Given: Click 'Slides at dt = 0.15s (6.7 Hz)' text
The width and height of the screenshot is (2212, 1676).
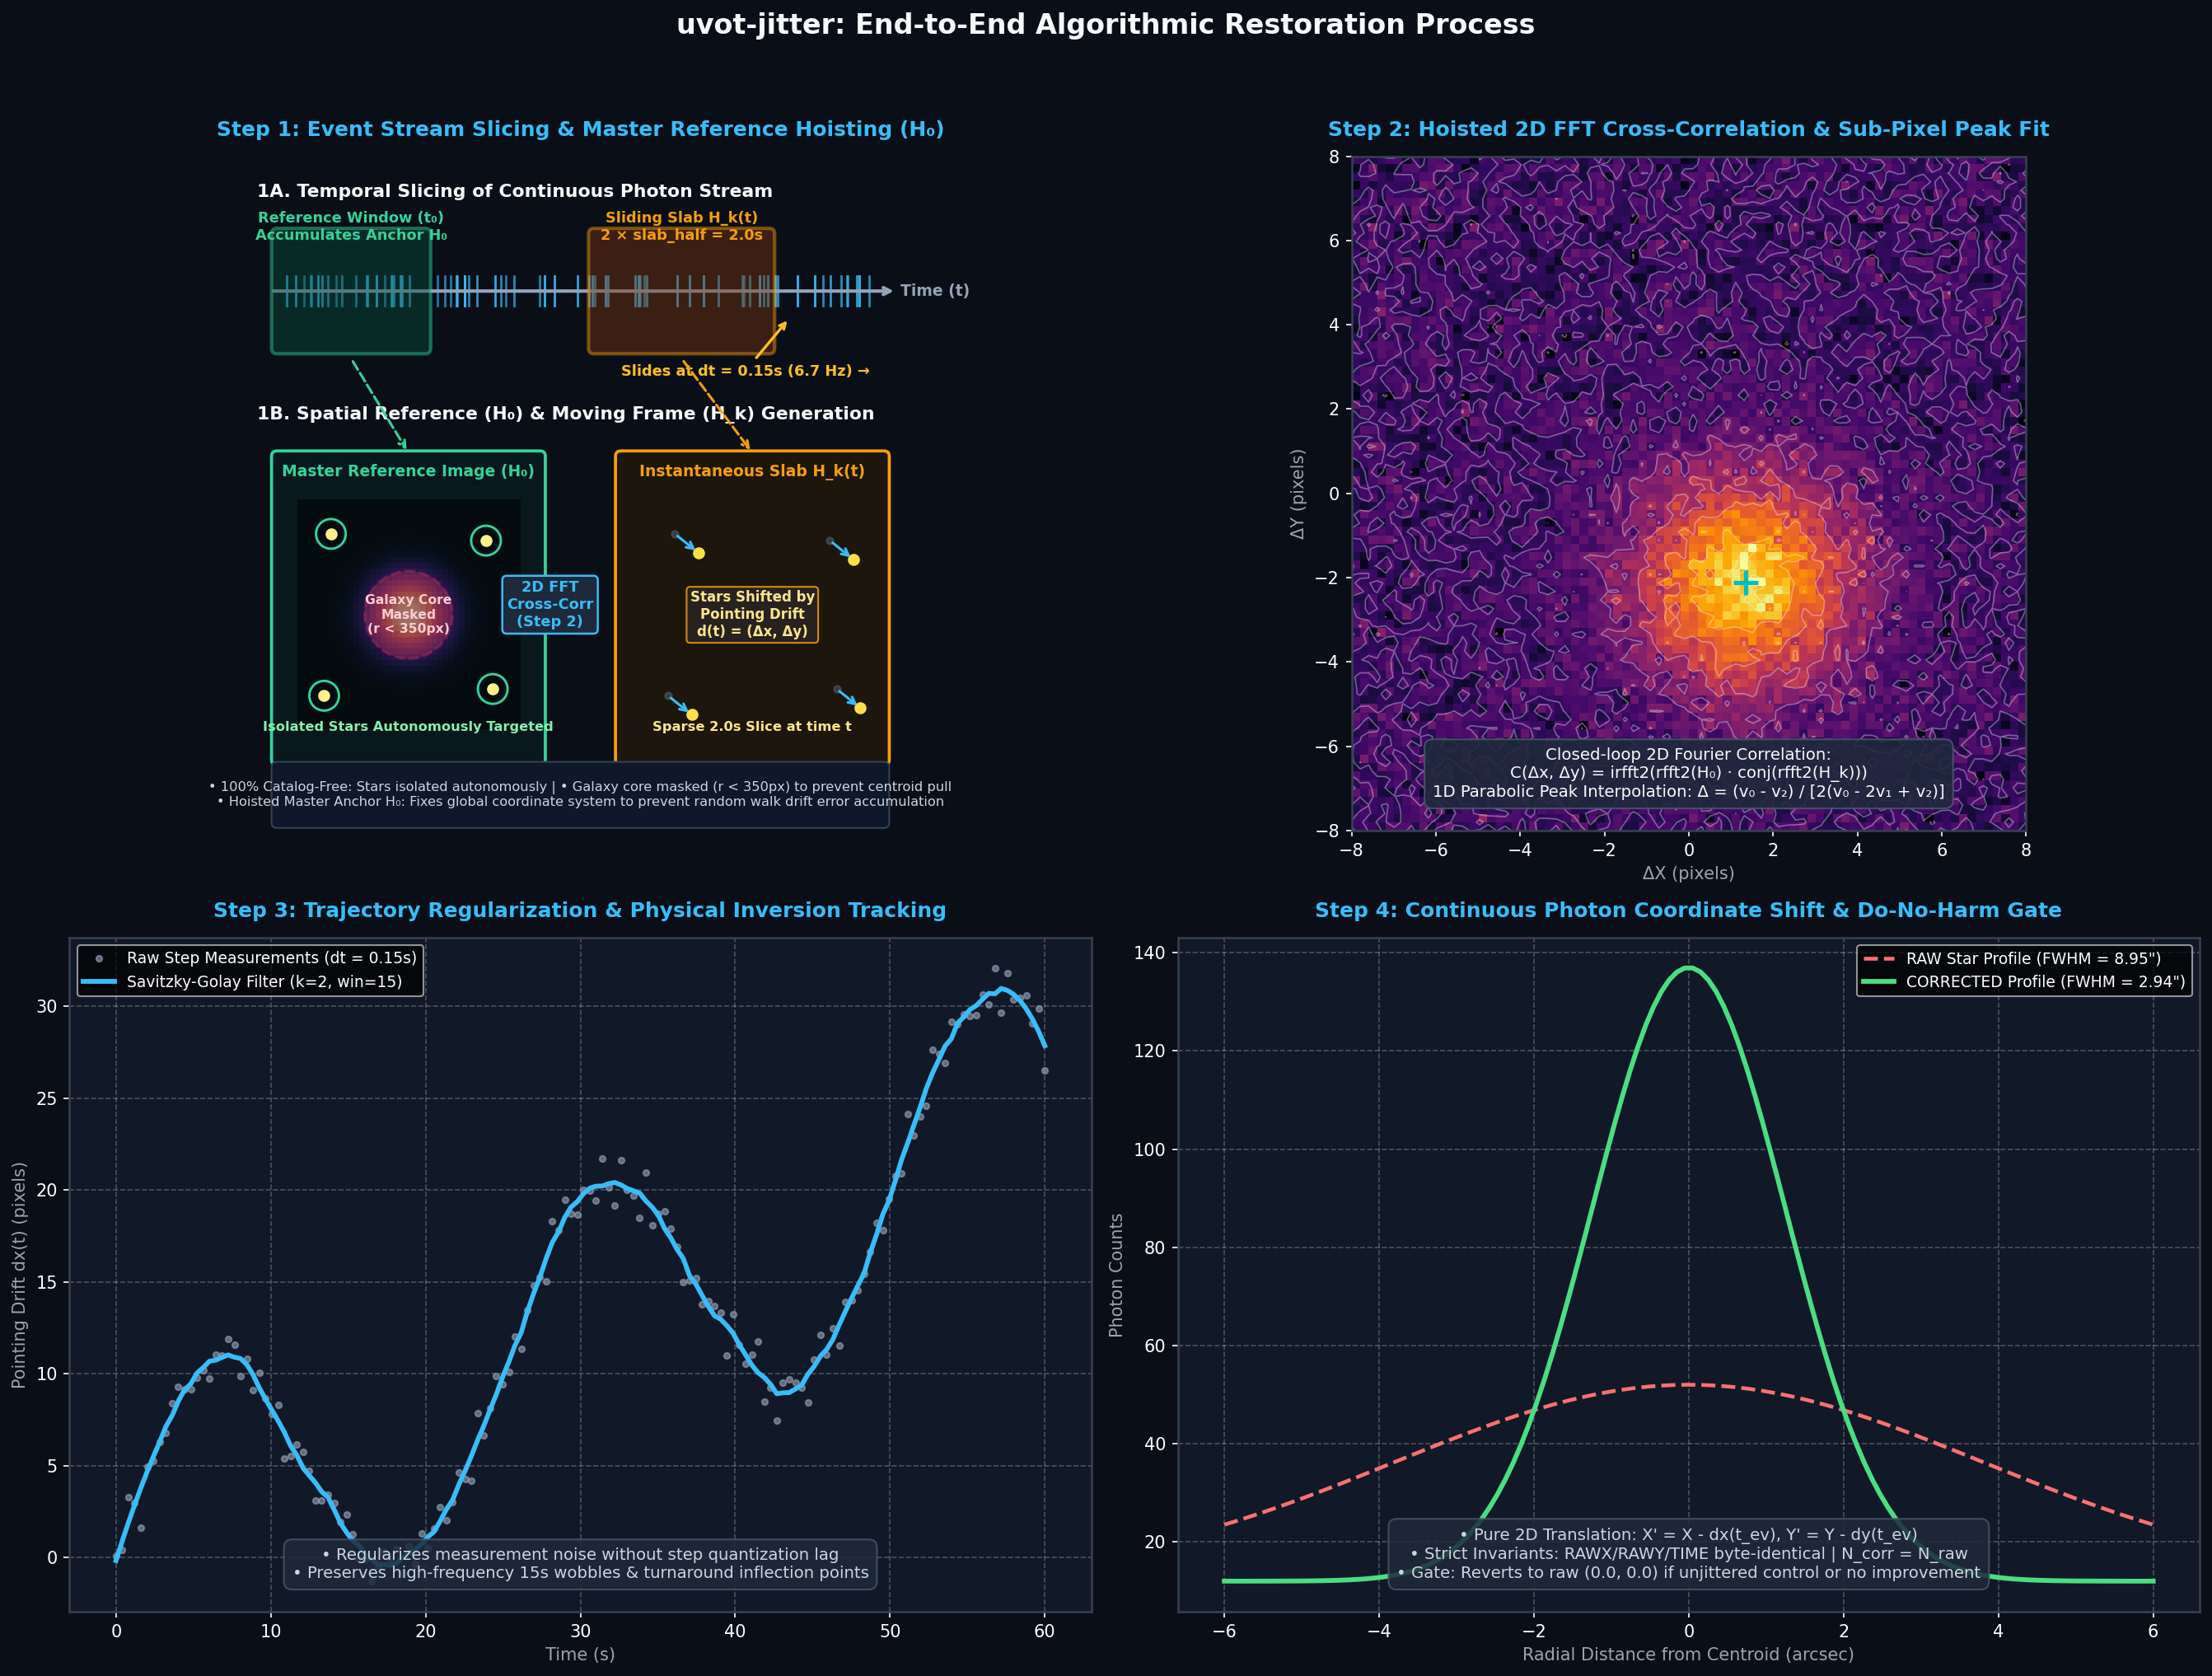Looking at the screenshot, I should 745,370.
